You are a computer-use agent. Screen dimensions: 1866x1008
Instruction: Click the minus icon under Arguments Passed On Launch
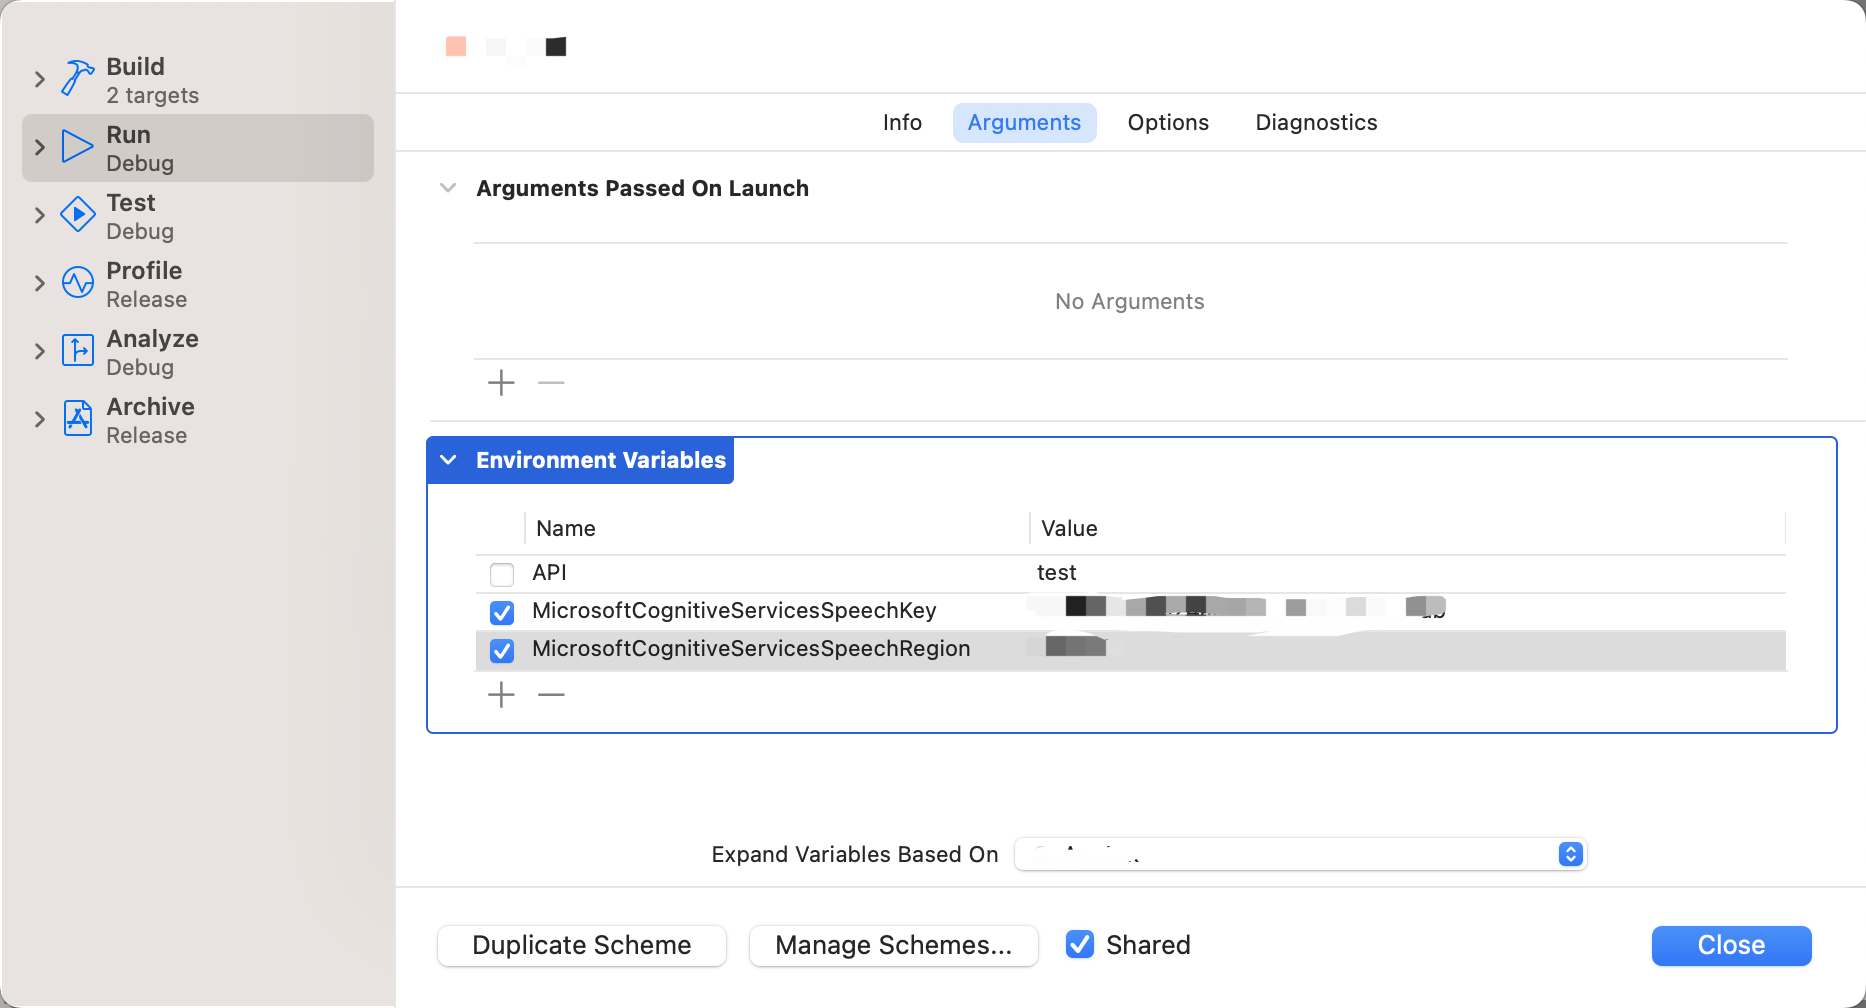(x=550, y=383)
